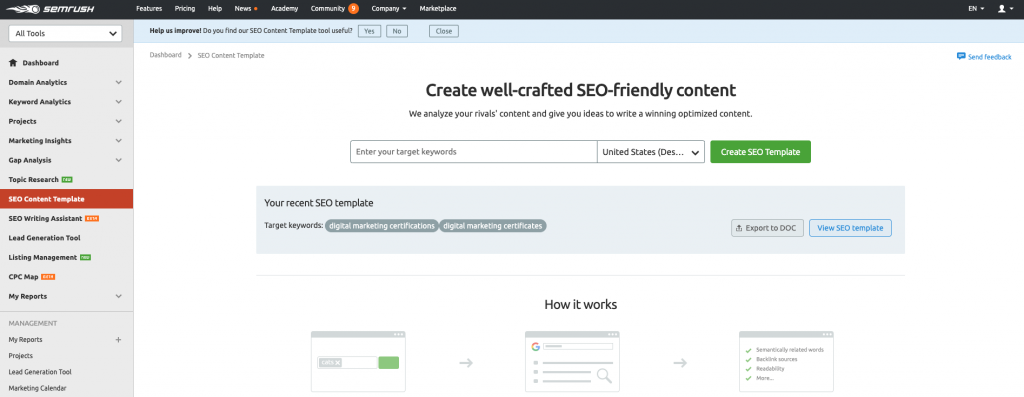Click Send feedback link
1024x397 pixels.
989,57
